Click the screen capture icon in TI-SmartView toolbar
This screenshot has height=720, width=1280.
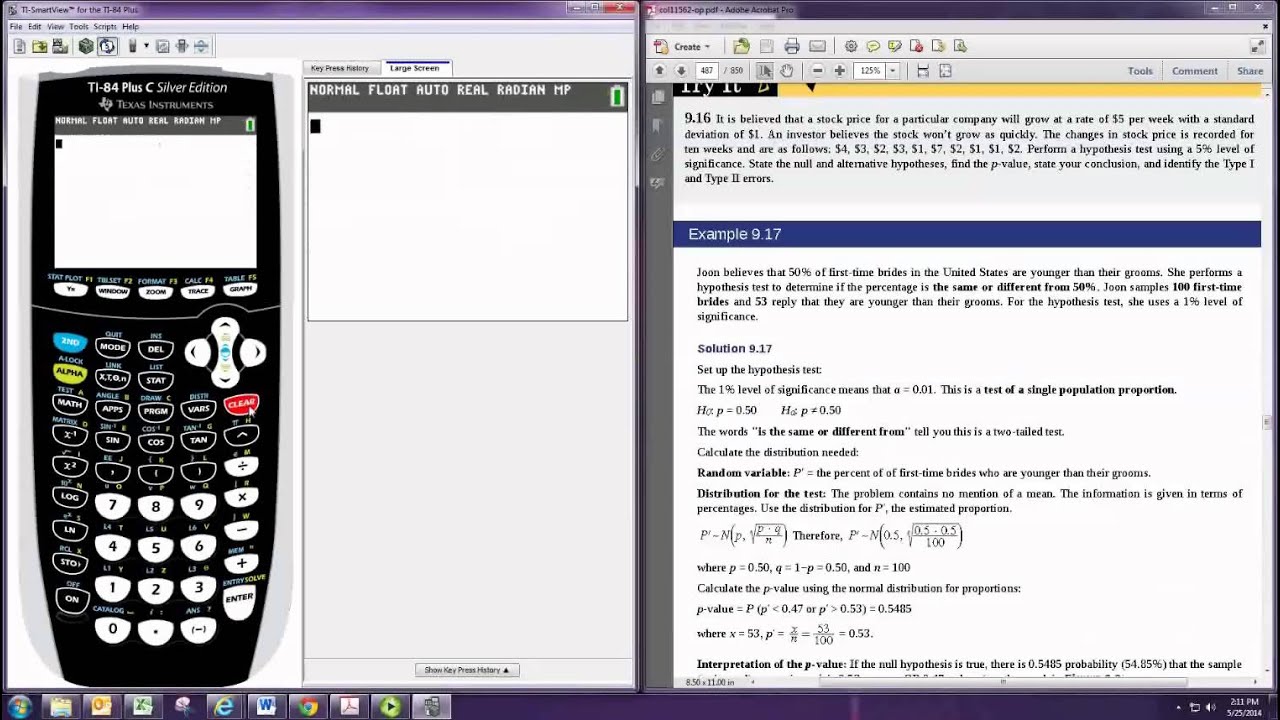(x=162, y=46)
